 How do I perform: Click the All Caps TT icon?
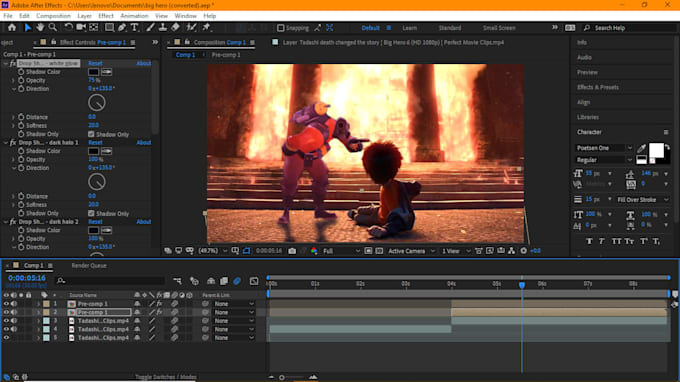click(x=616, y=242)
